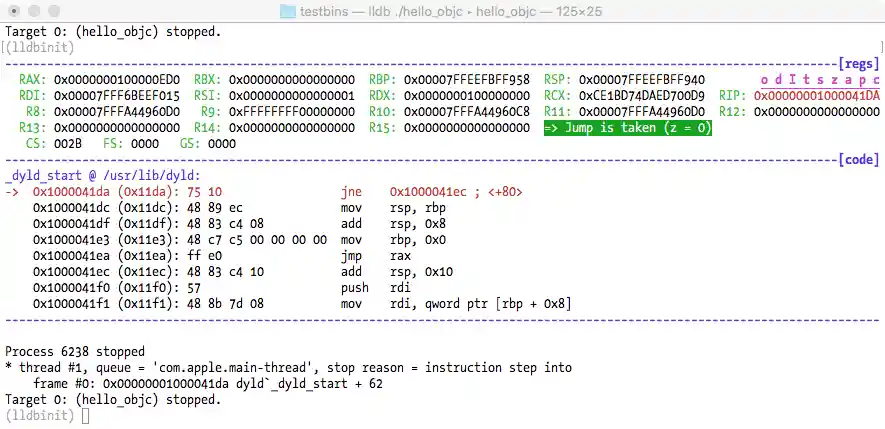
Task: Click the current instruction arrow '->'
Action: pyautogui.click(x=12, y=192)
